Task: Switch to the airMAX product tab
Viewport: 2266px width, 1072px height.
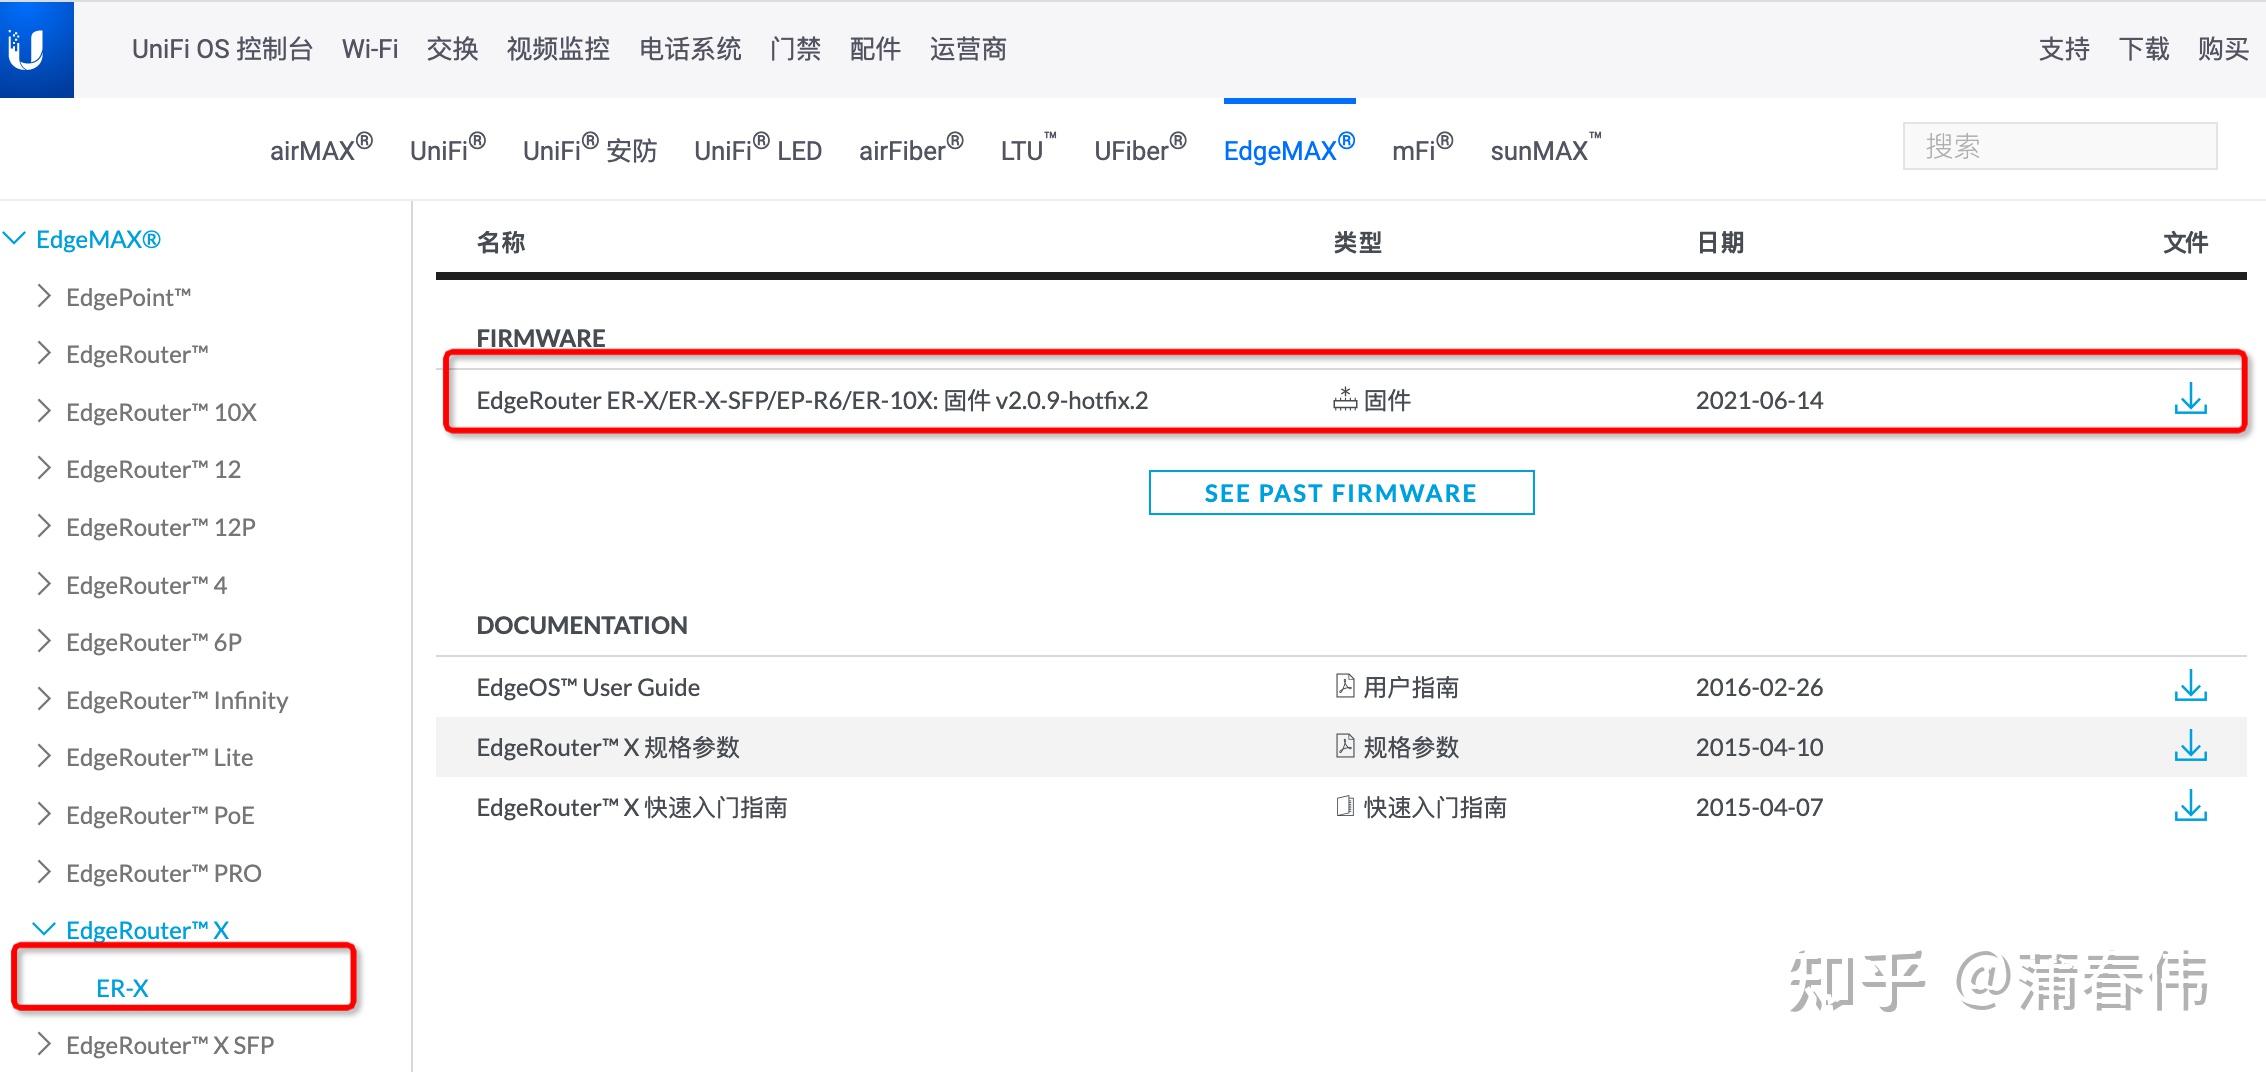Action: (317, 149)
